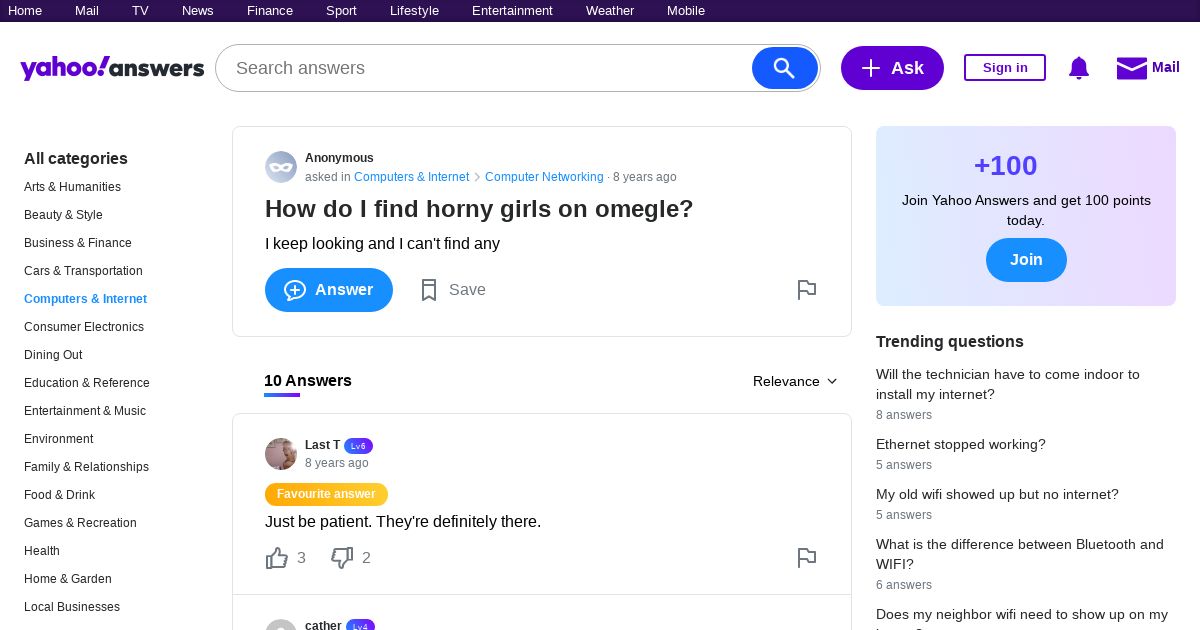
Task: Click the Computers & Internet breadcrumb link
Action: click(x=411, y=177)
